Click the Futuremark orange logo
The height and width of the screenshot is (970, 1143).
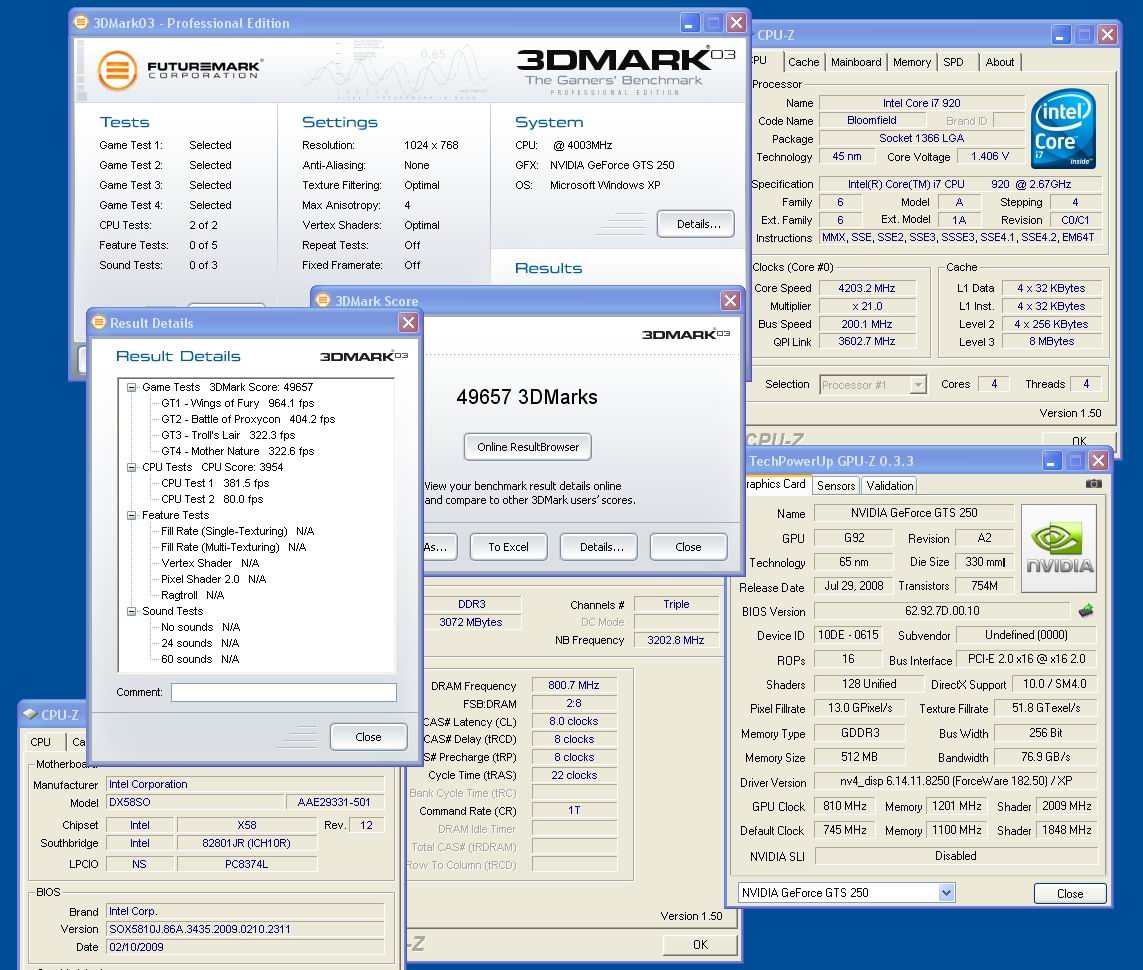click(x=117, y=70)
